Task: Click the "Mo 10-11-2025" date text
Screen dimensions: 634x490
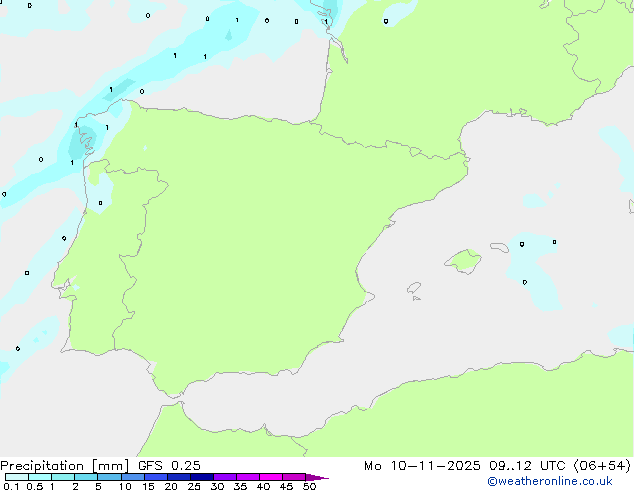Action: coord(422,466)
